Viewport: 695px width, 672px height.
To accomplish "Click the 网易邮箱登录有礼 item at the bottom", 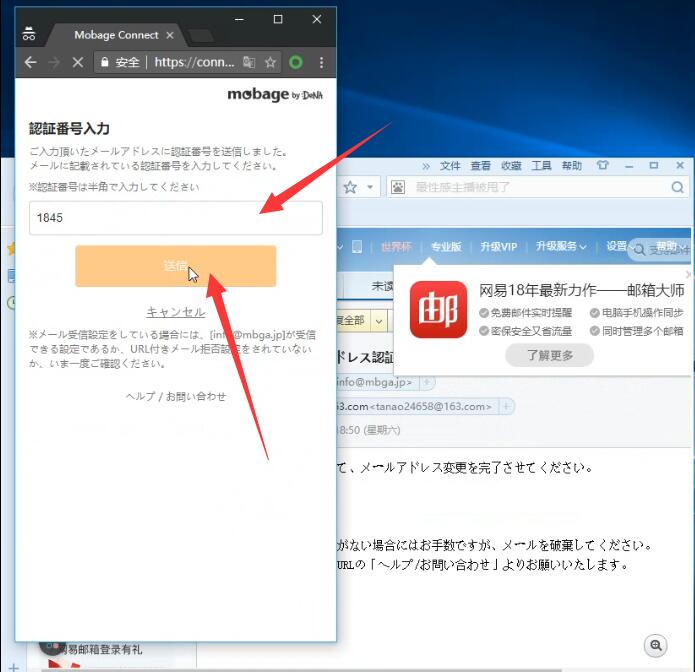I will pyautogui.click(x=100, y=650).
